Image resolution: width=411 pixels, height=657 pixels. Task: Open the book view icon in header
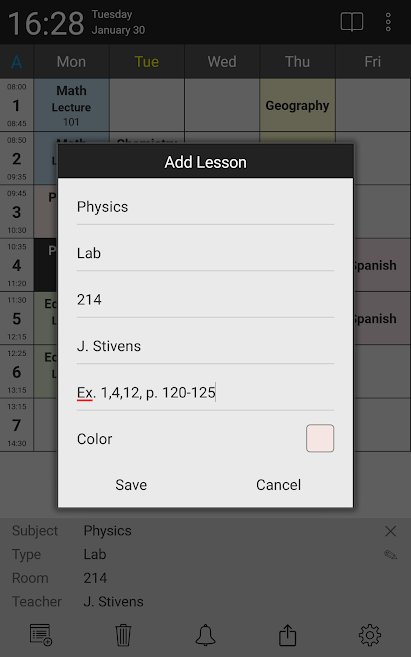click(x=352, y=22)
